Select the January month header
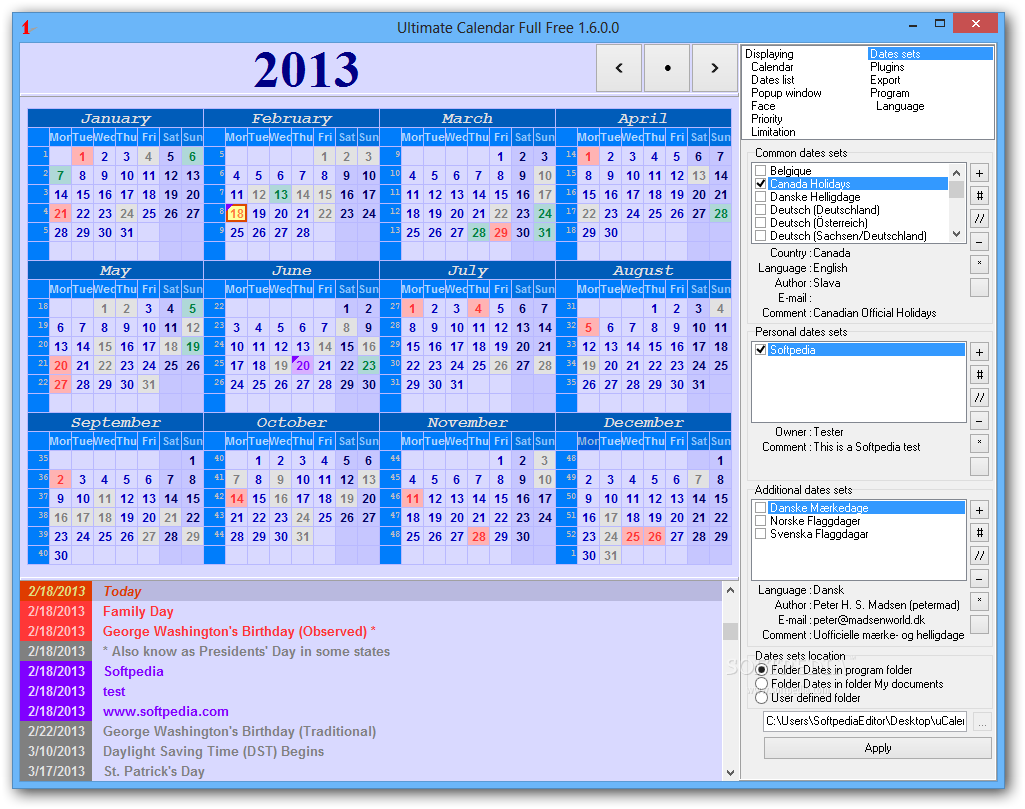 pyautogui.click(x=116, y=118)
